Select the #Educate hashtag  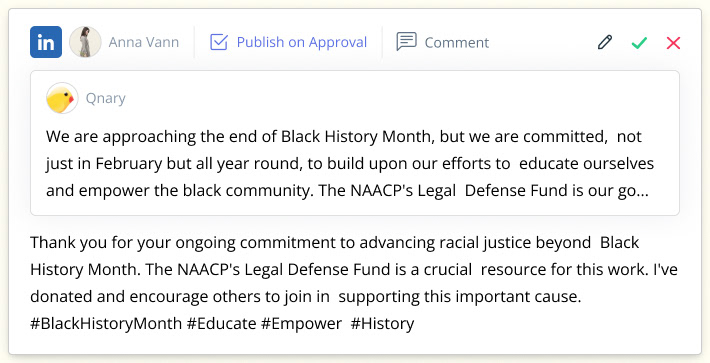[x=221, y=324]
